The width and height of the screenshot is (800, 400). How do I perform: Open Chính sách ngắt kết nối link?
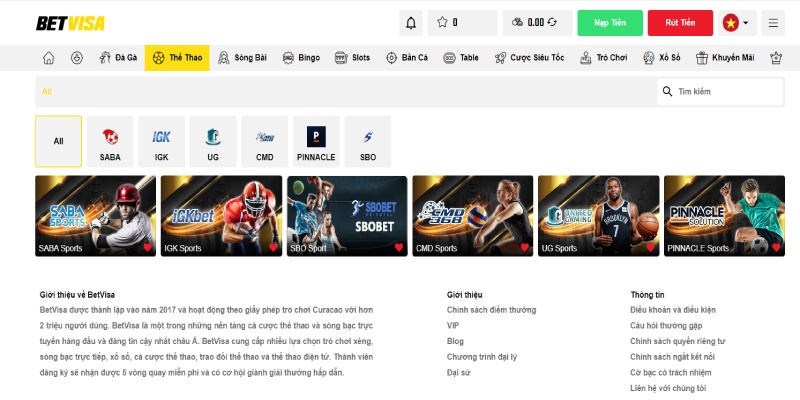[x=672, y=357]
